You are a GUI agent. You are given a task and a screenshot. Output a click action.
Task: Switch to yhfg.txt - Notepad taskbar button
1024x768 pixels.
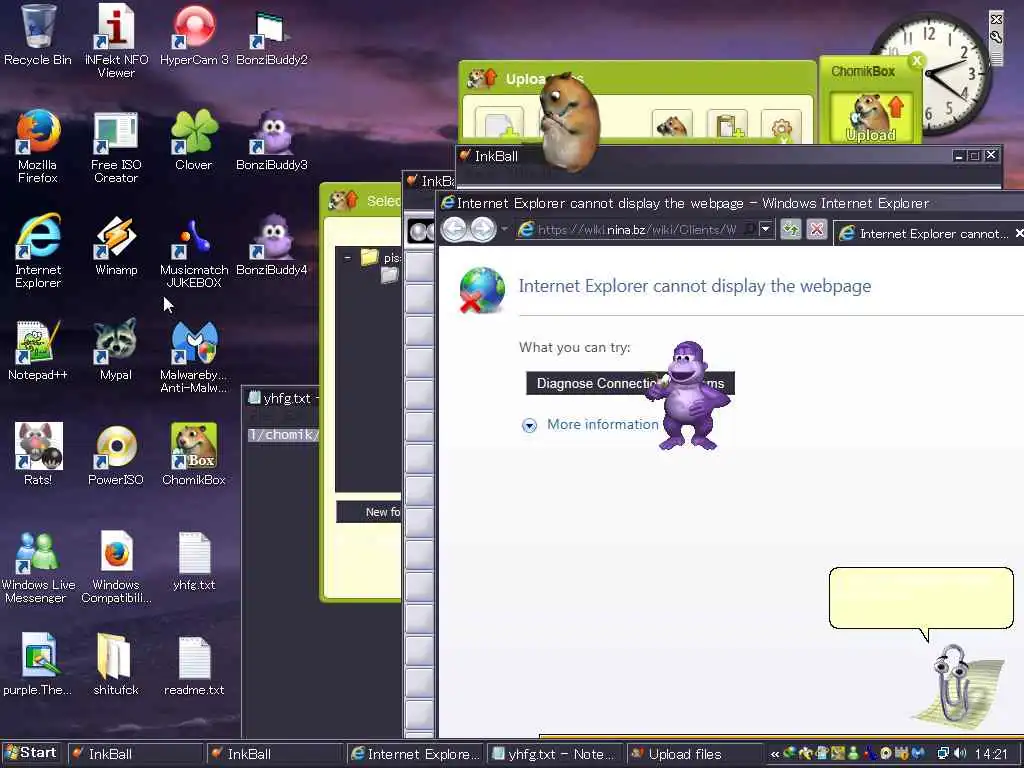555,754
